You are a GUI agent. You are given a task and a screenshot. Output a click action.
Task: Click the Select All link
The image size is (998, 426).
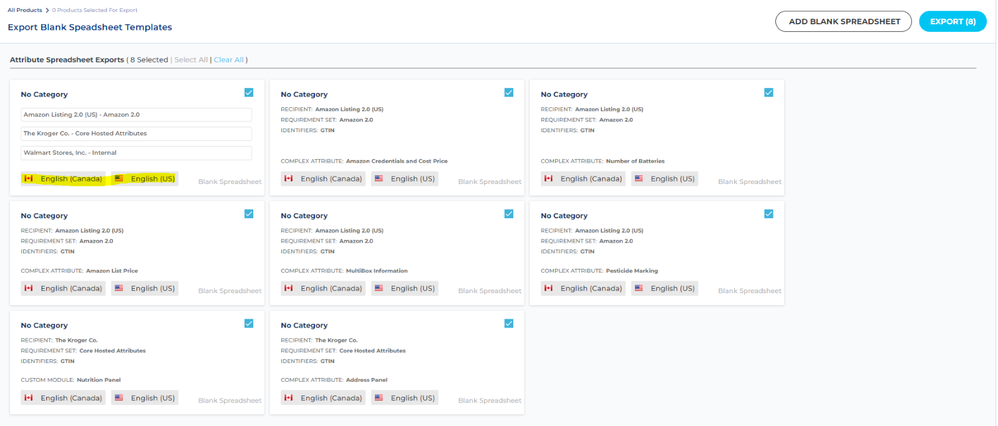point(191,59)
